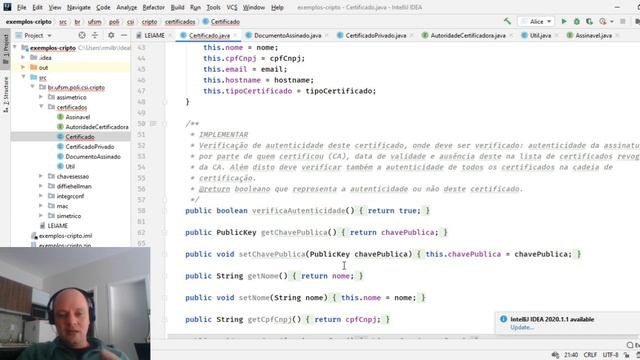Click the CRLF line separator in the status bar
Viewport: 640px width, 360px height.
[590, 355]
